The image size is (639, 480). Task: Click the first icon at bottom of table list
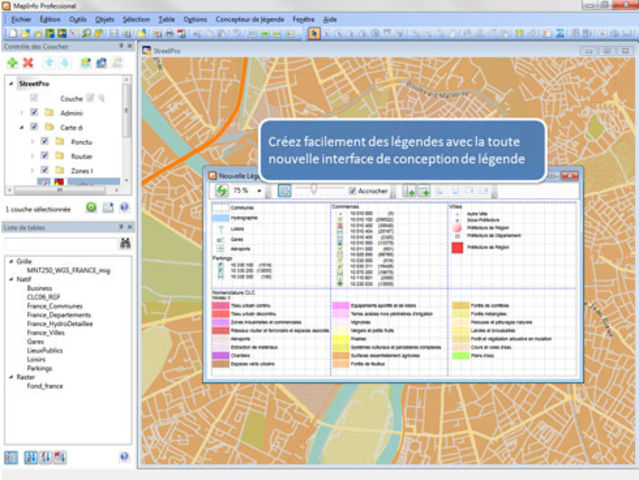point(11,458)
